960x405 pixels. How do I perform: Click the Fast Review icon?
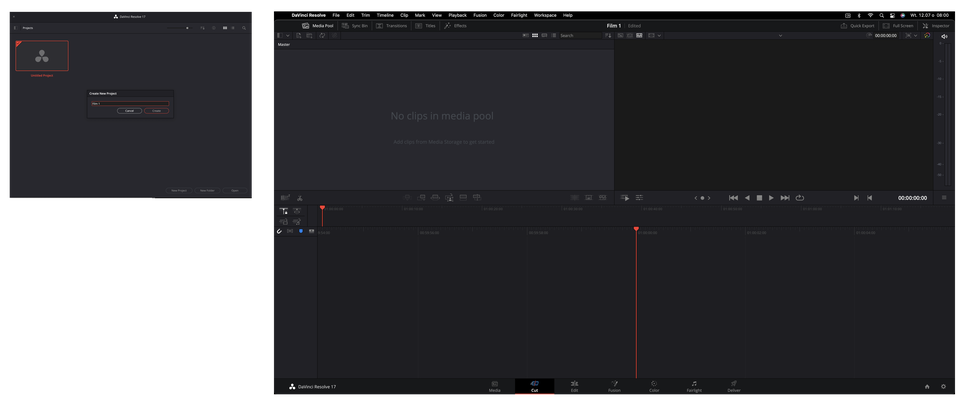pyautogui.click(x=625, y=198)
